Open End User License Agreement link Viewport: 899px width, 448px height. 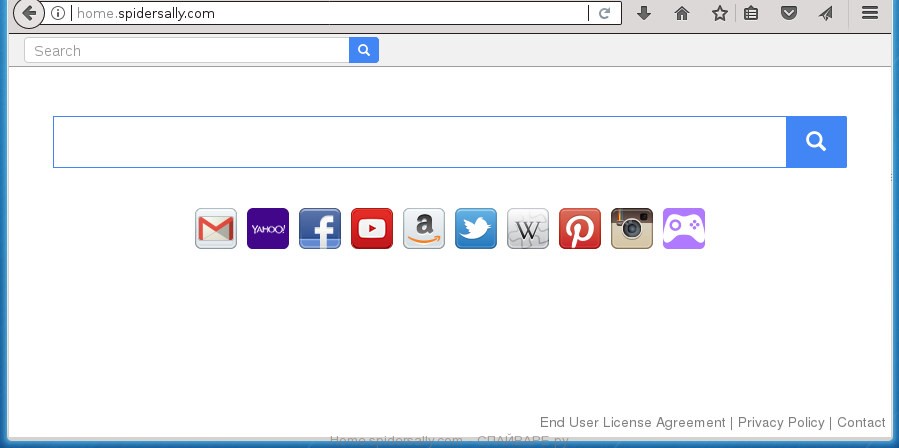(632, 423)
